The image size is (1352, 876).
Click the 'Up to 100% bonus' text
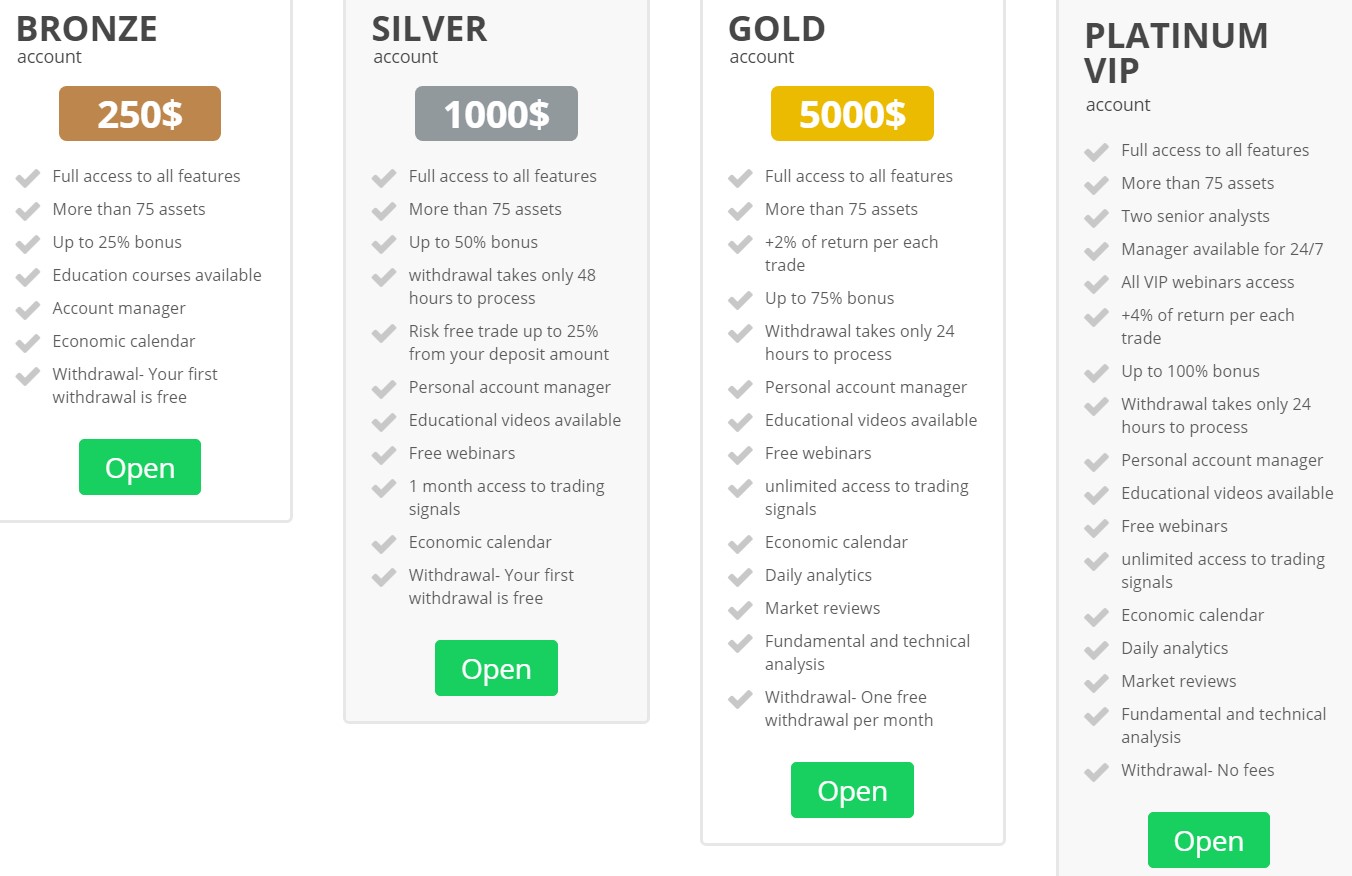[1190, 371]
